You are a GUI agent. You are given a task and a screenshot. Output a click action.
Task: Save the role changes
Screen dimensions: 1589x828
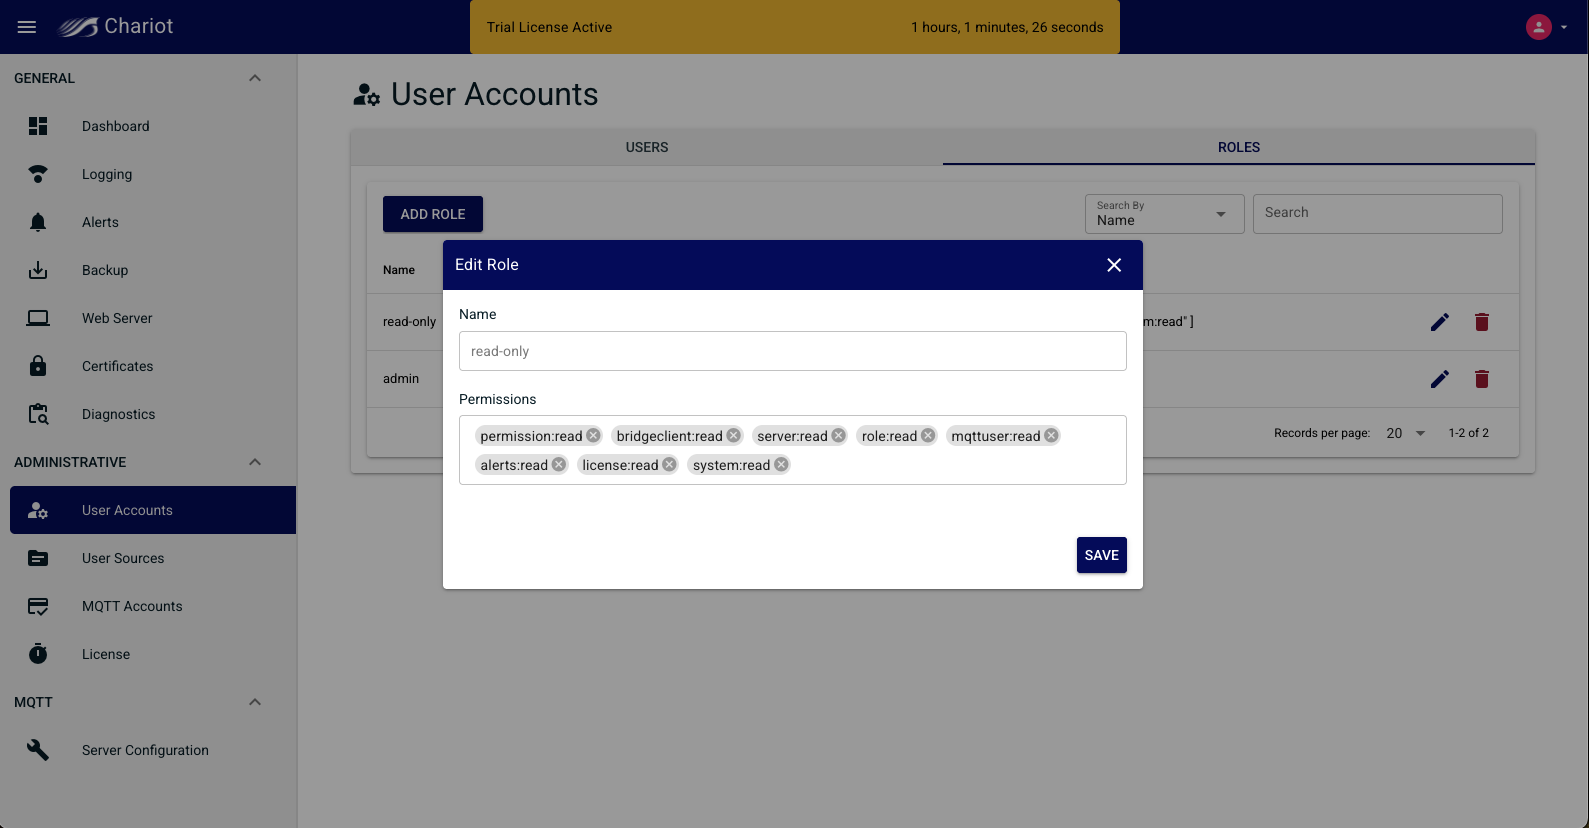(x=1101, y=555)
